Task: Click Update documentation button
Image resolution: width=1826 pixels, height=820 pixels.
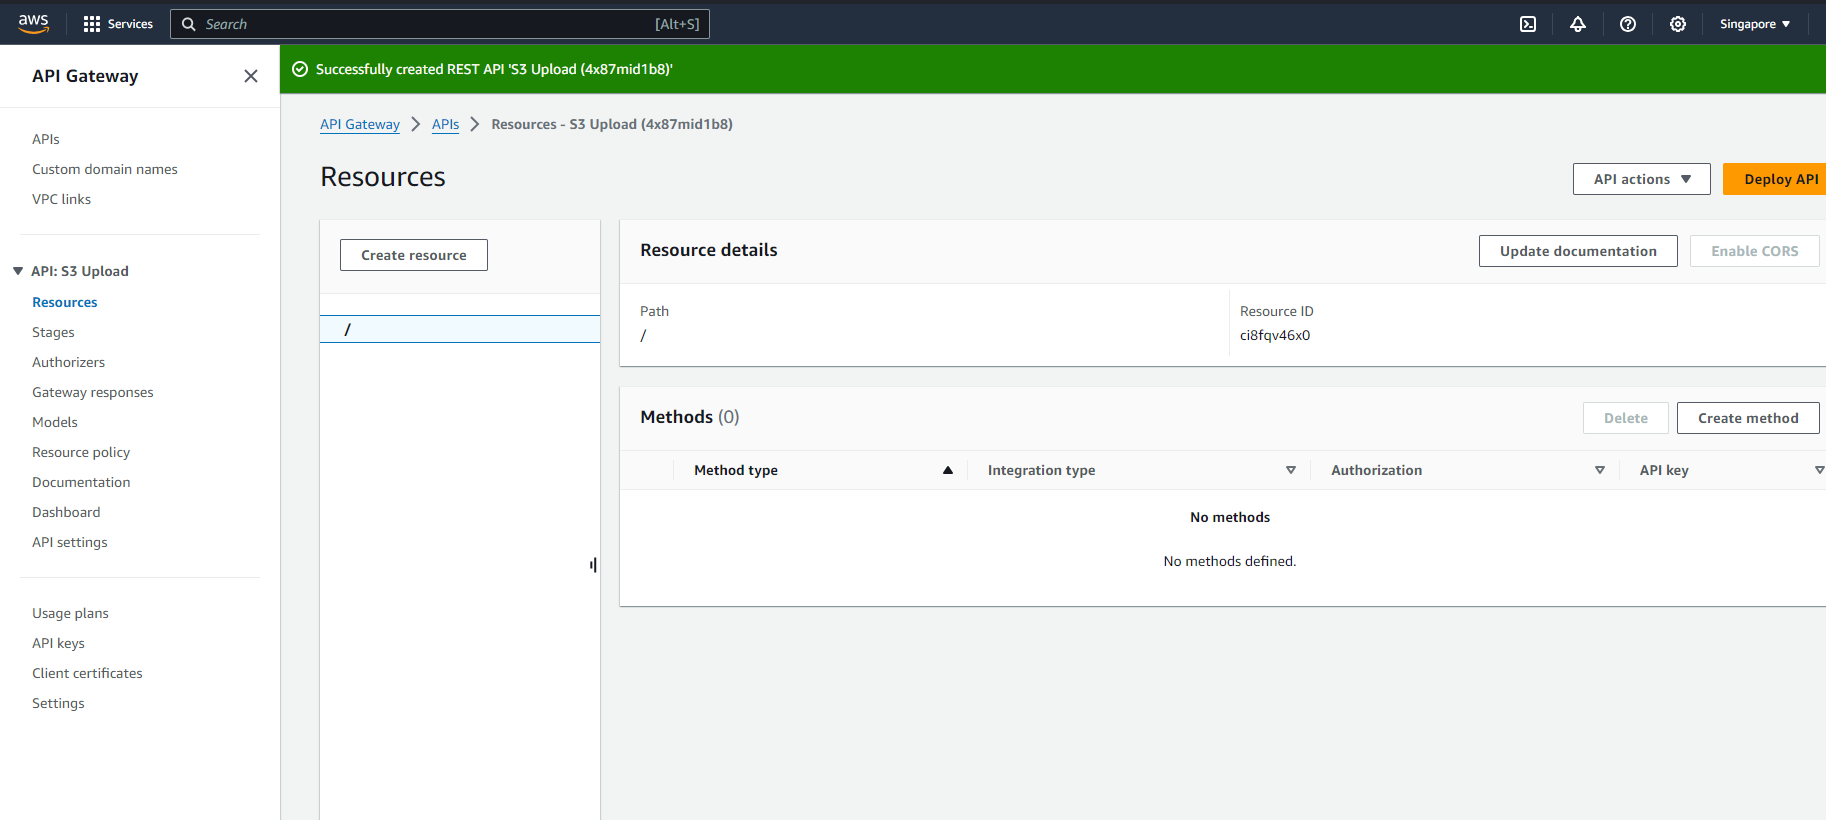Action: [x=1578, y=251]
